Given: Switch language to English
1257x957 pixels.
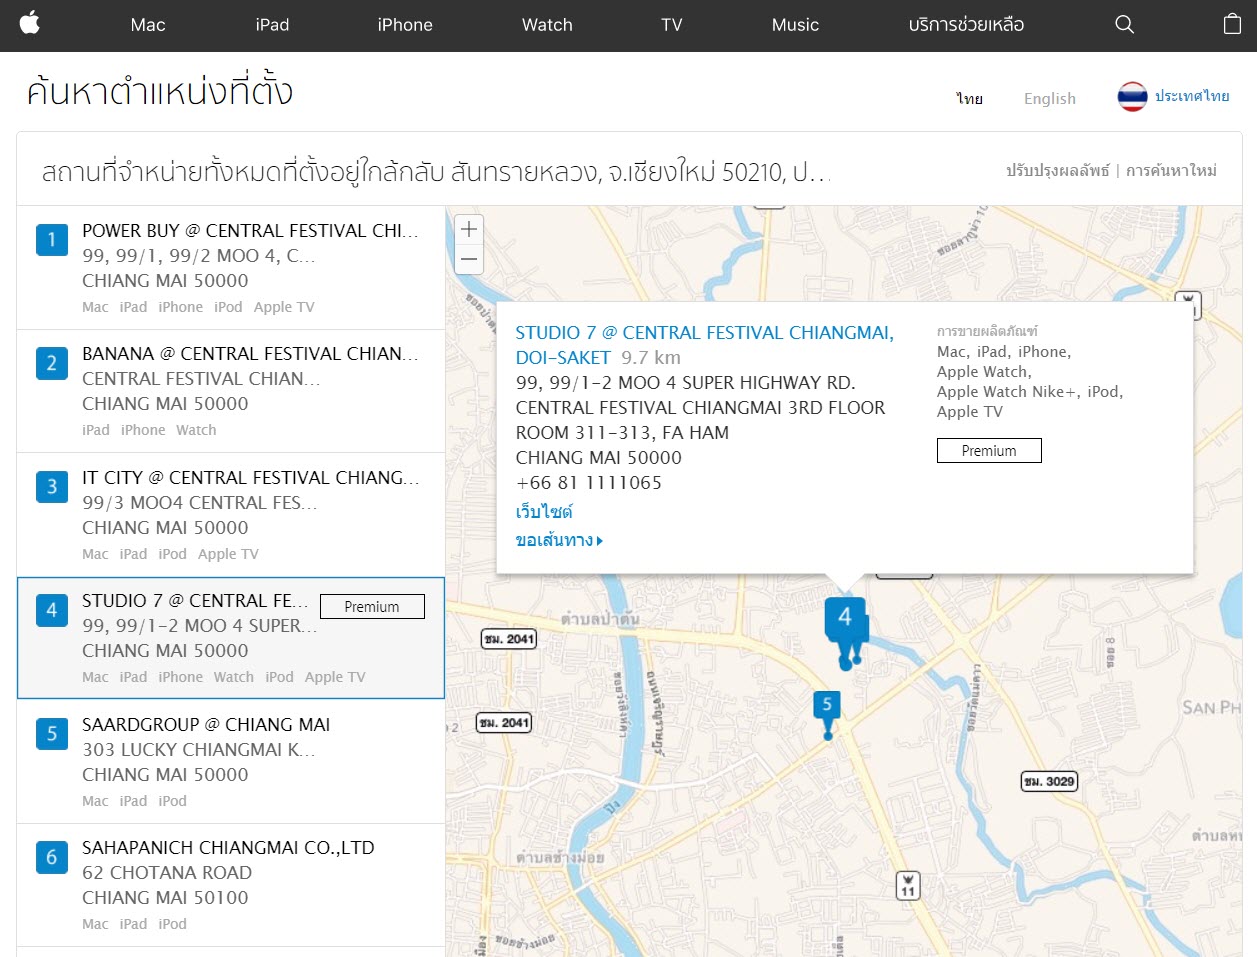Looking at the screenshot, I should click(1049, 98).
